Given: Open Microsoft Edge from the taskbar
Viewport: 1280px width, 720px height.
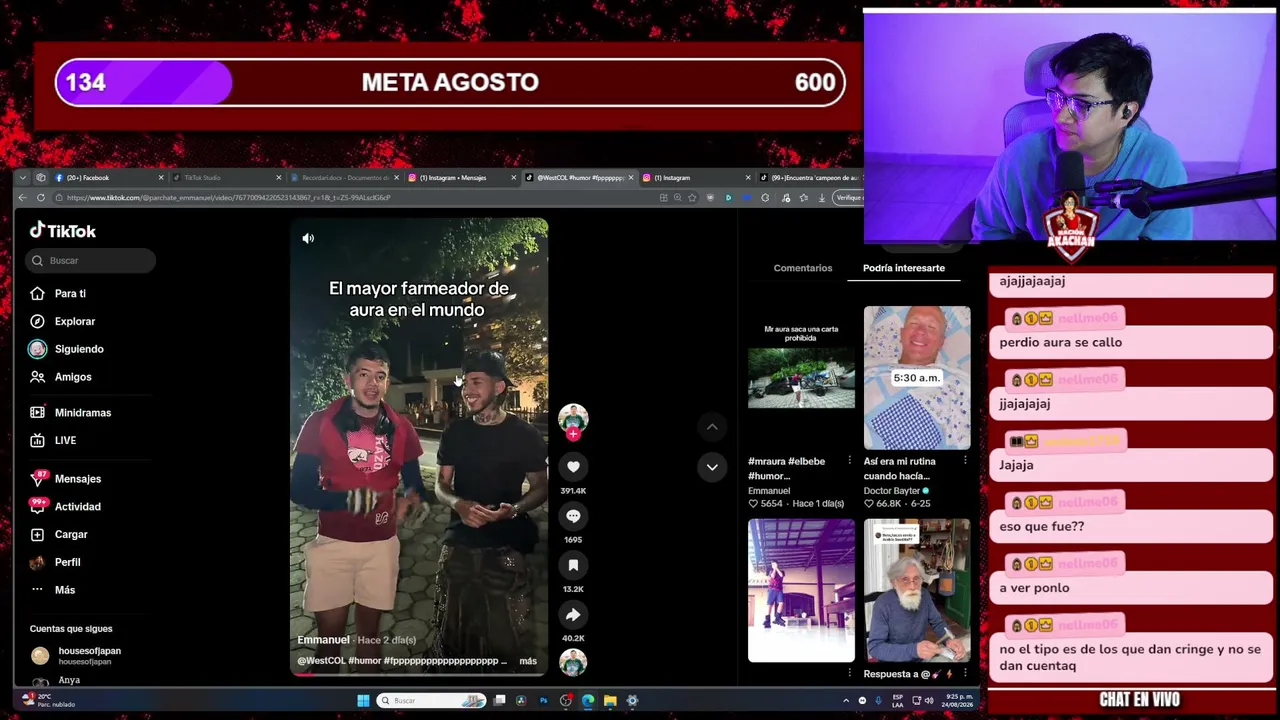Looking at the screenshot, I should tap(588, 701).
